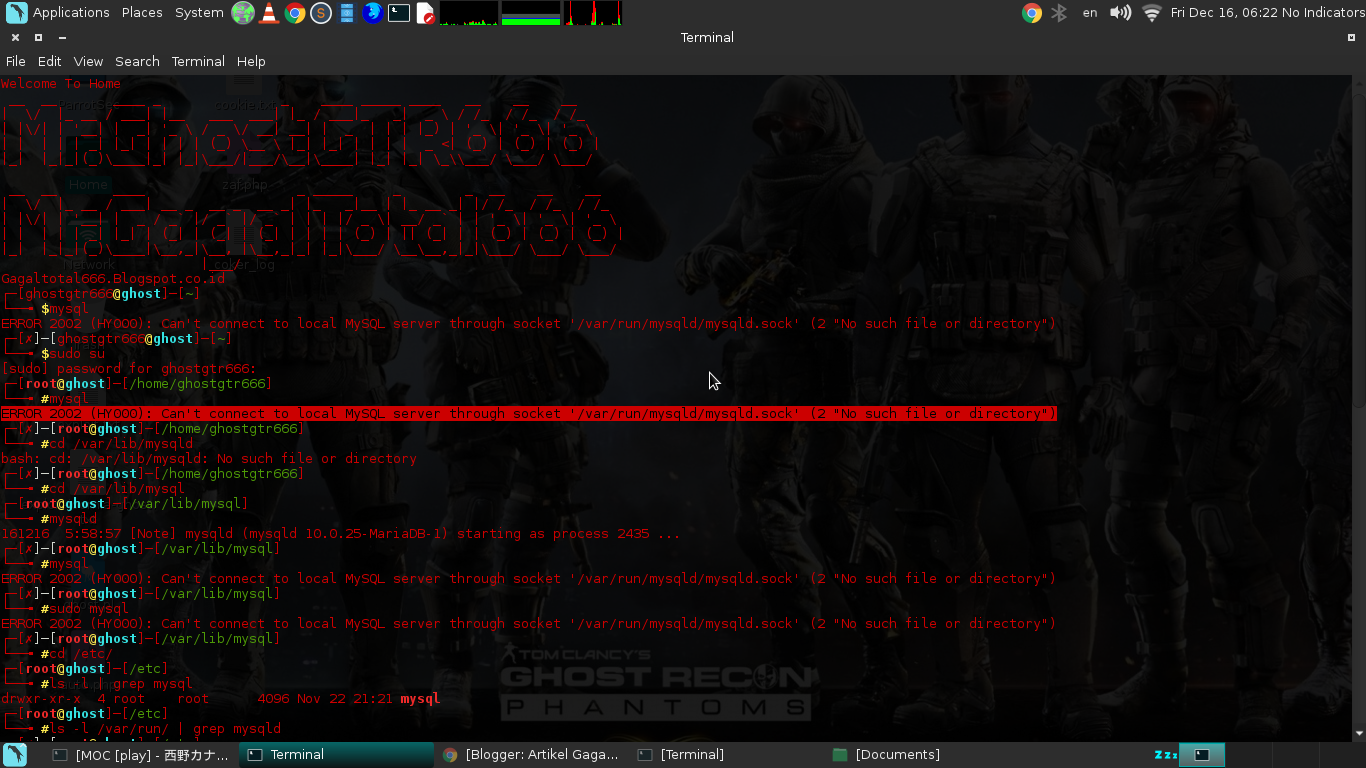1366x768 pixels.
Task: Click the 'ls -l /var/run/ | grep mysqld' command
Action: click(165, 729)
